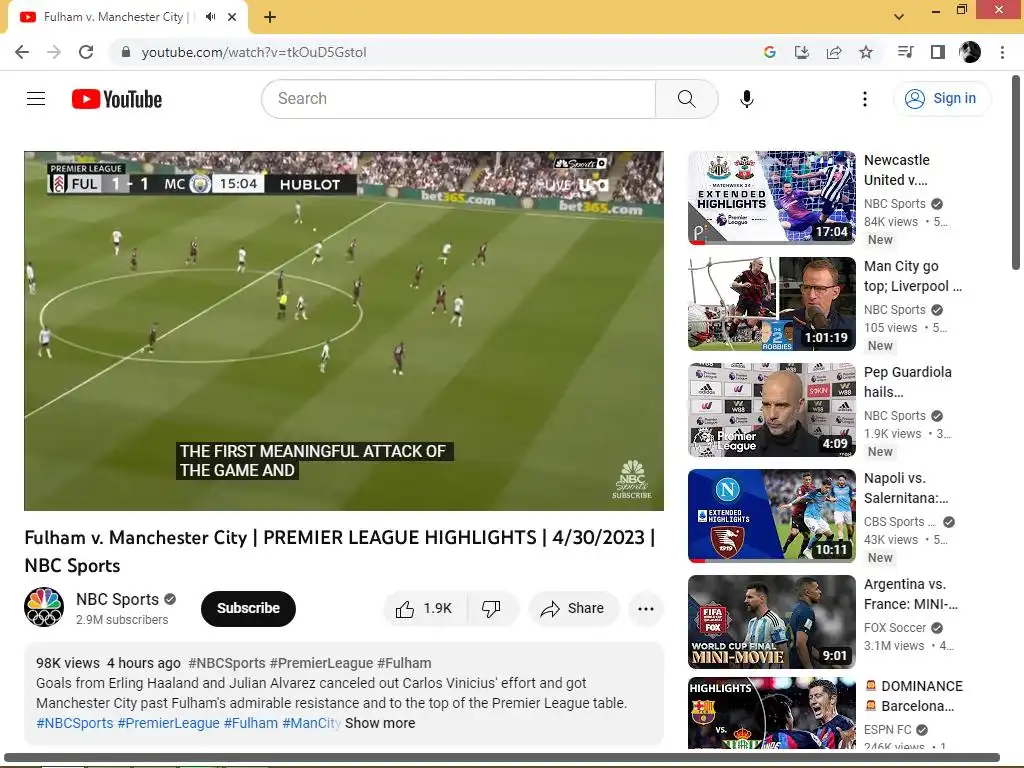This screenshot has height=768, width=1024.
Task: Open the Newcastle United v. video title
Action: 897,170
